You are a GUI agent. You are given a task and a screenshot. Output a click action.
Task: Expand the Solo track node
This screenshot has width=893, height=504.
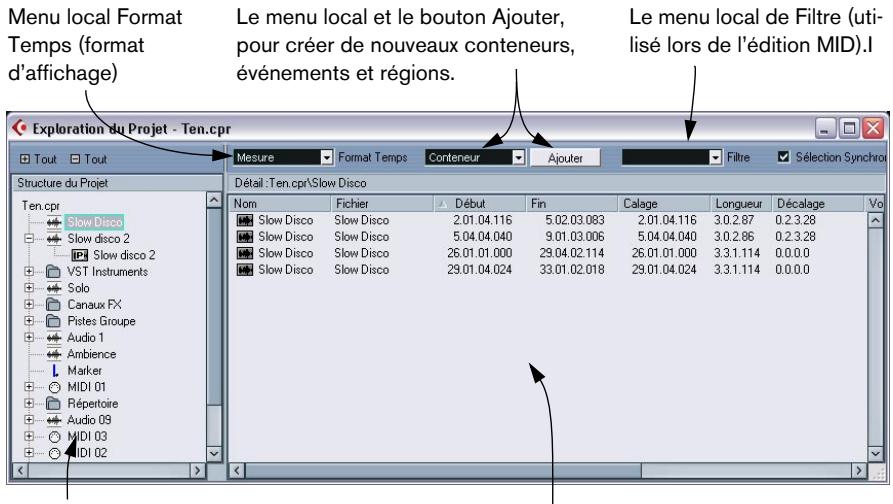29,288
